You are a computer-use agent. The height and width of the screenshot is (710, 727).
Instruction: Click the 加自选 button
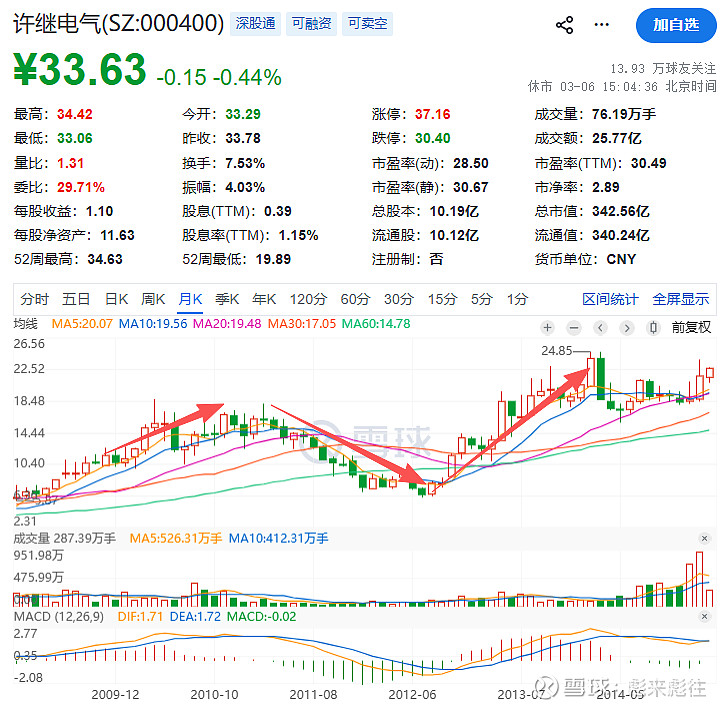tap(676, 25)
